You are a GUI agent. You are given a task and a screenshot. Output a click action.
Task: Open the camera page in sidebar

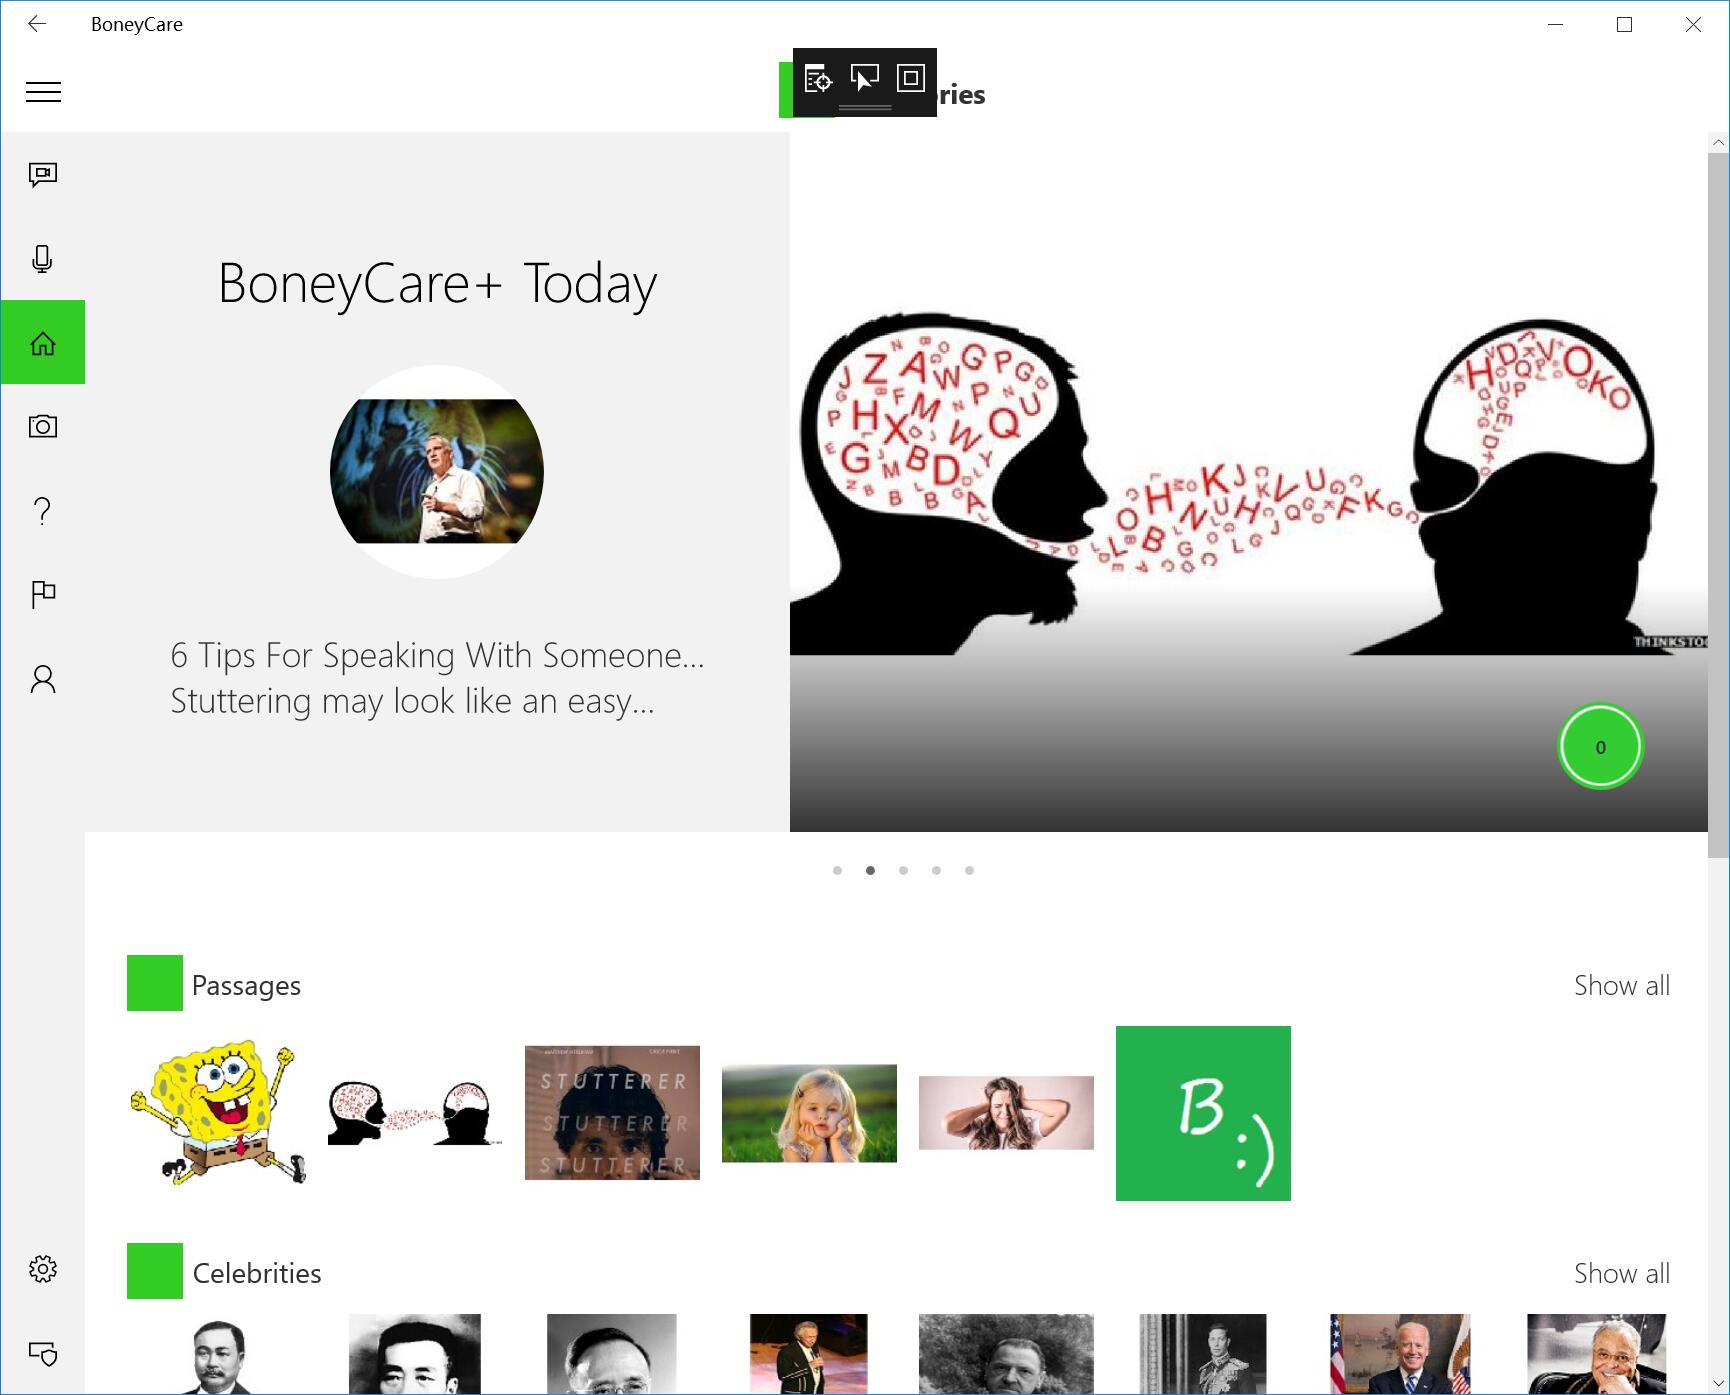[x=43, y=427]
